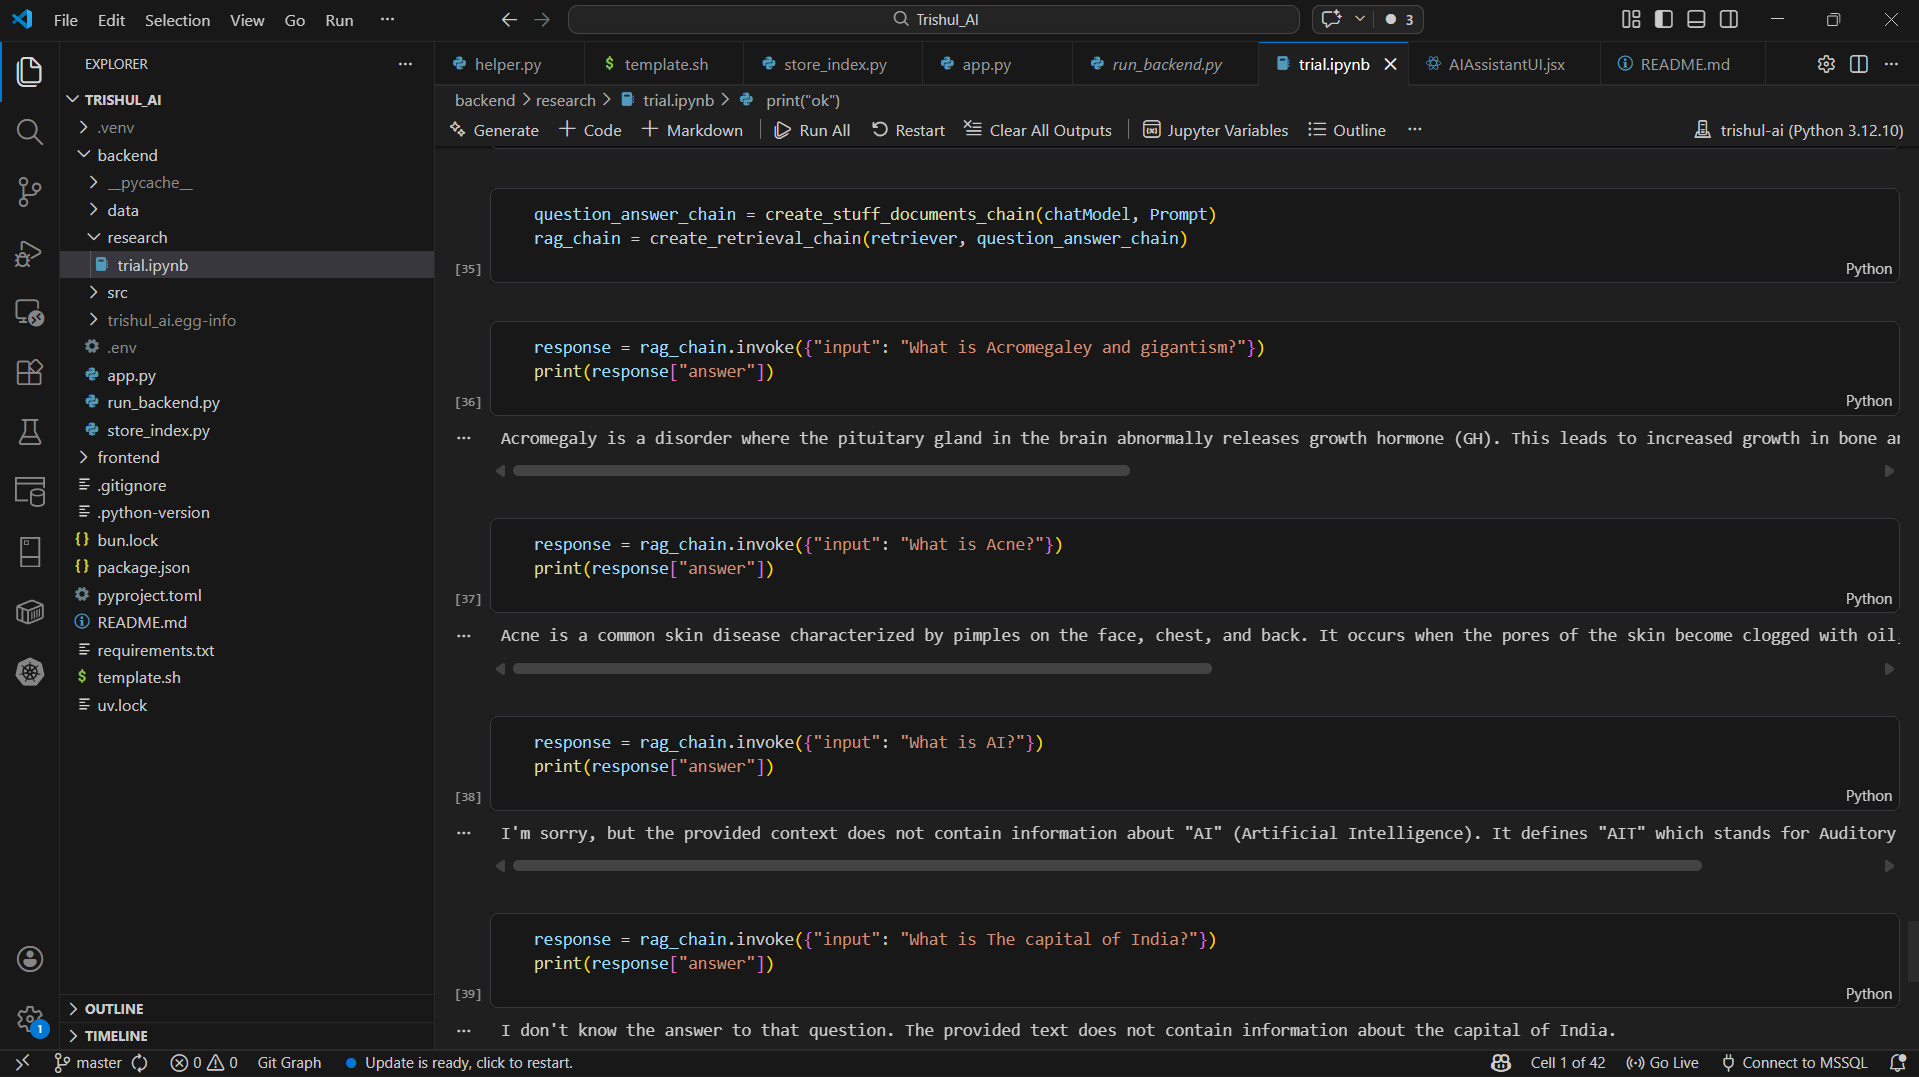Open Accounts icon in activity bar
The image size is (1919, 1077).
[30, 959]
